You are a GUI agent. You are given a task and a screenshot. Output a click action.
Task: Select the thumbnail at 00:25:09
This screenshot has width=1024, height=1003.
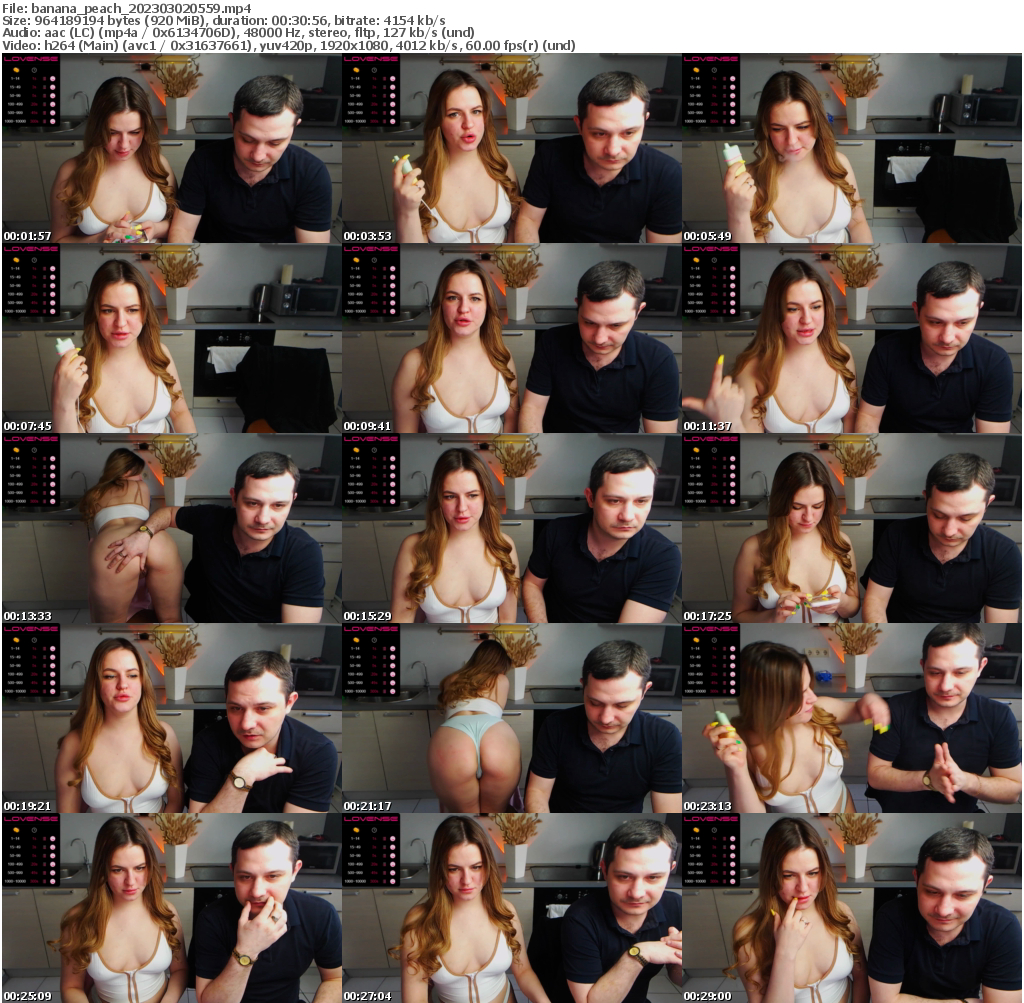(171, 908)
